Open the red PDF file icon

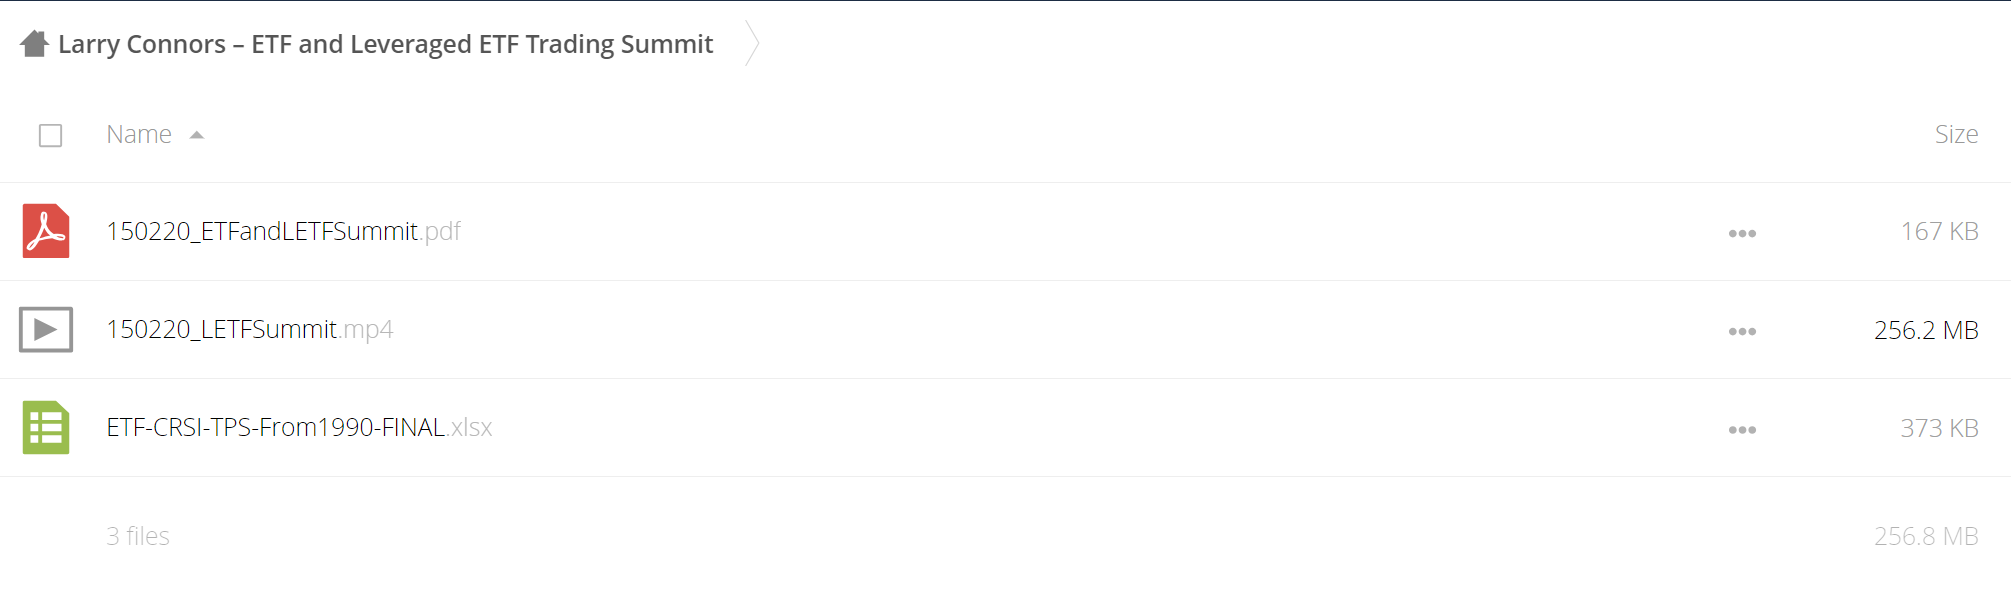point(46,231)
